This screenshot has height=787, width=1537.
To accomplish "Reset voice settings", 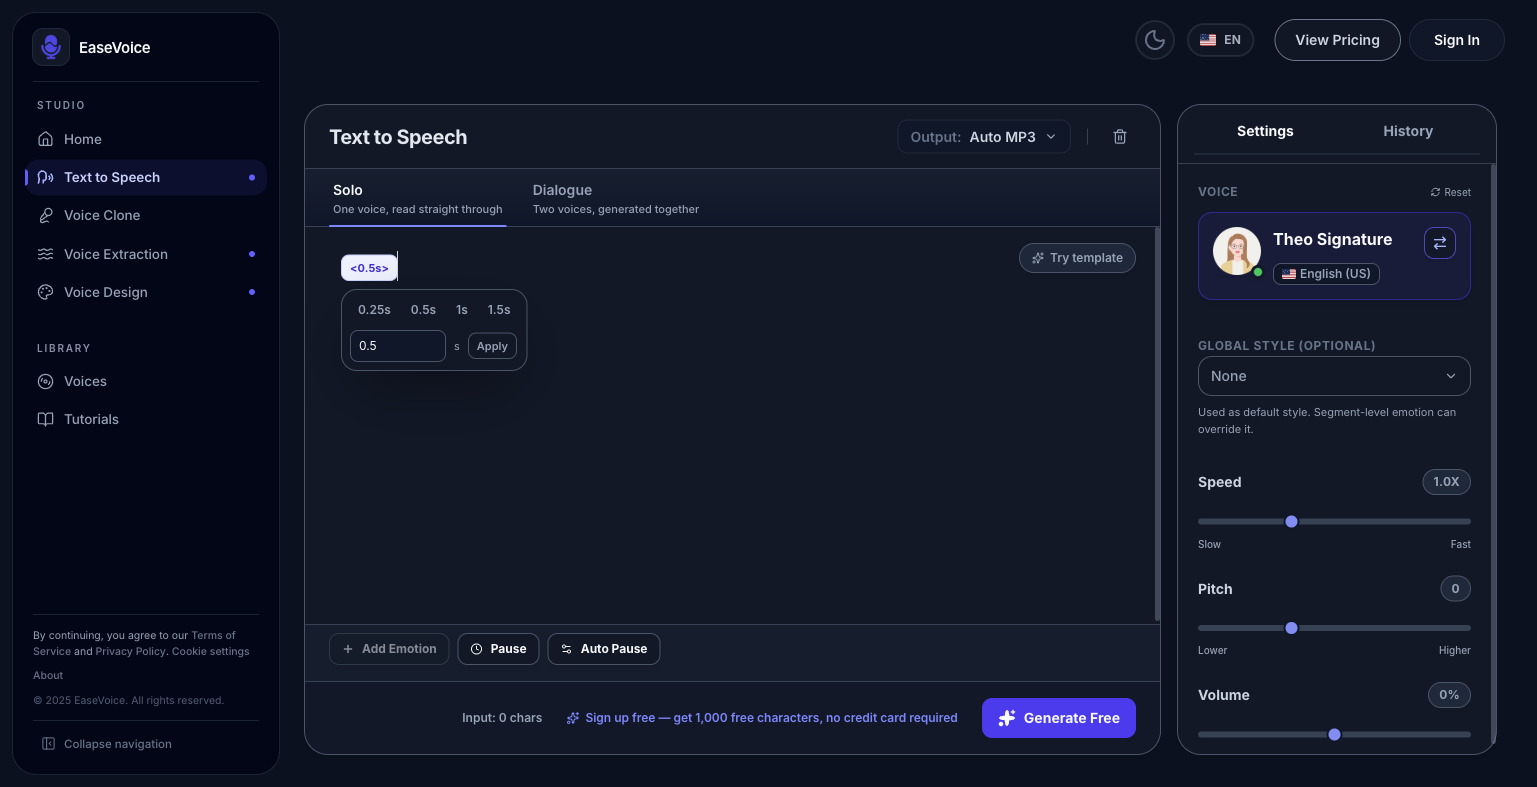I will point(1450,192).
